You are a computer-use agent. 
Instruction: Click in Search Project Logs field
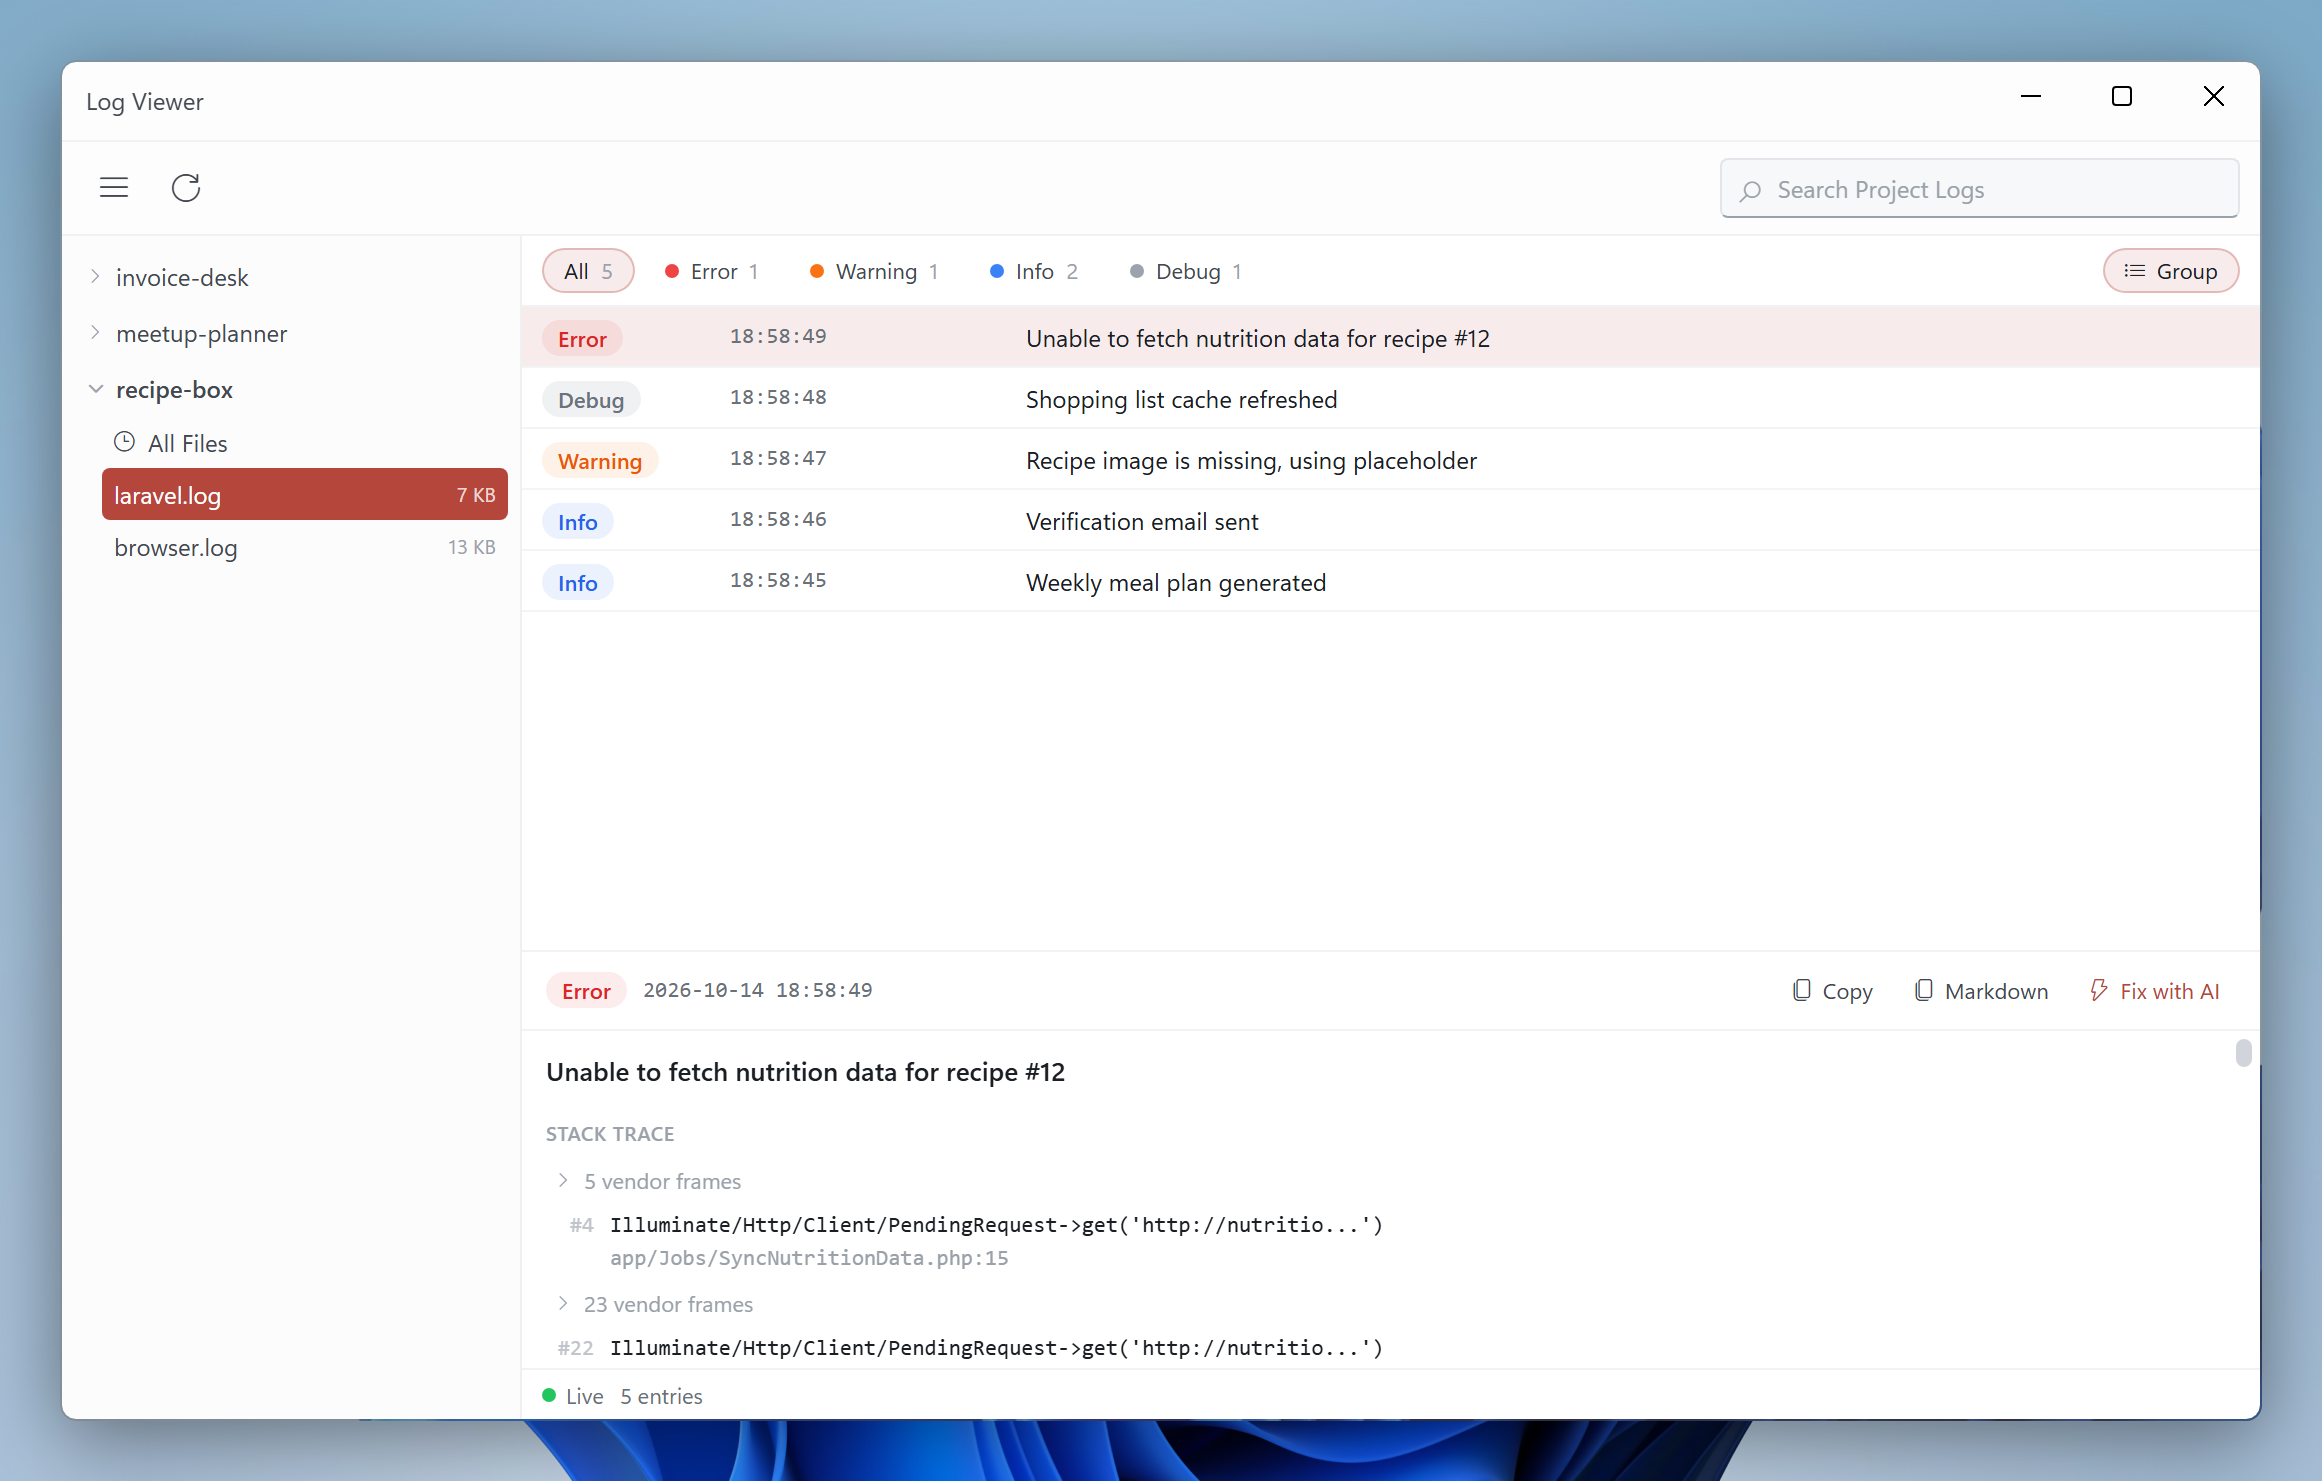click(1980, 189)
